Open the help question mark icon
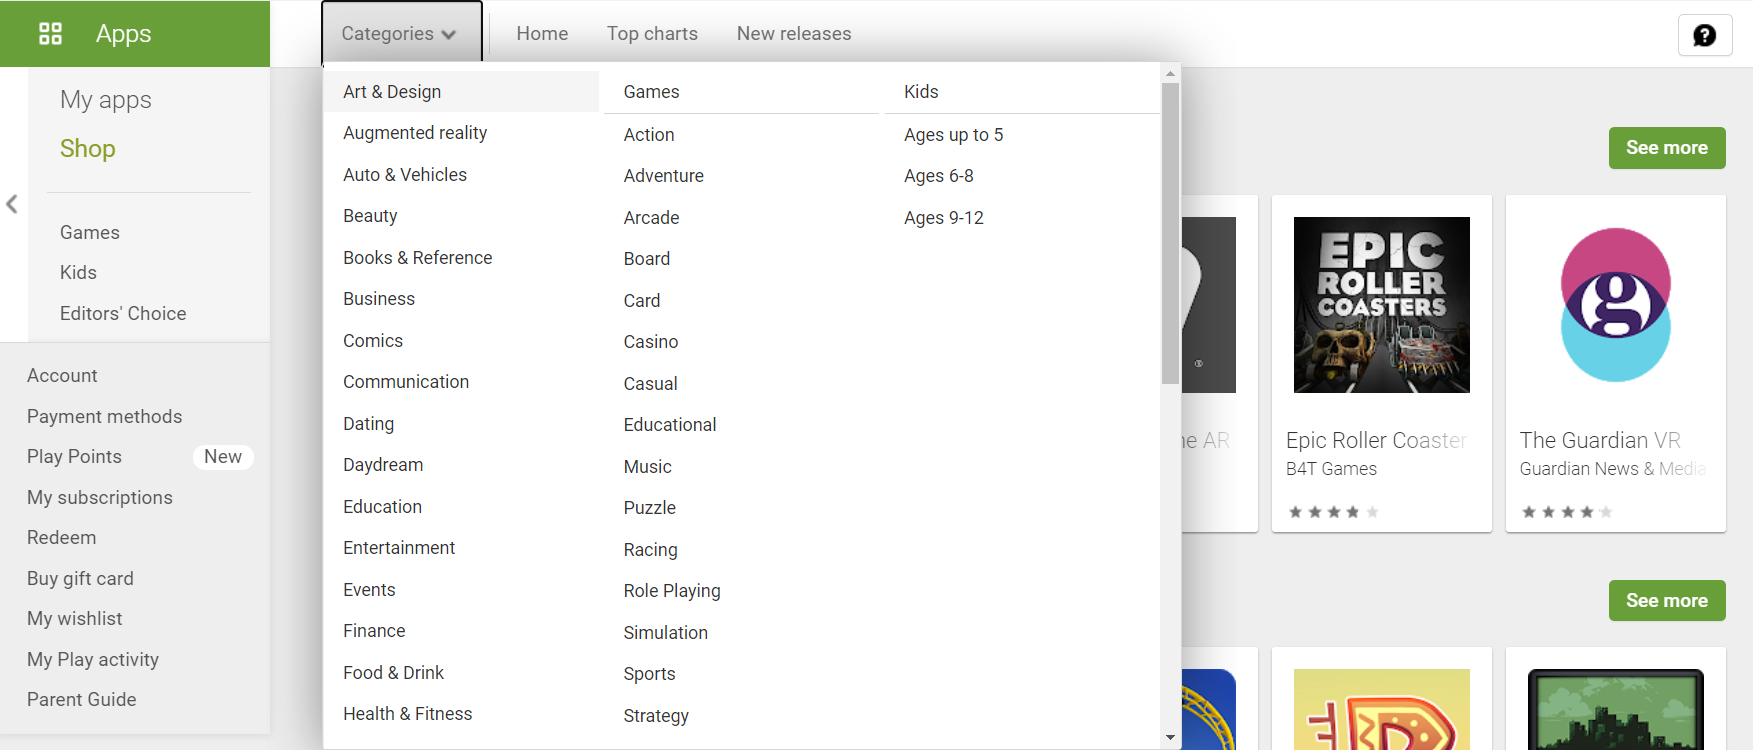The height and width of the screenshot is (750, 1753). coord(1705,36)
